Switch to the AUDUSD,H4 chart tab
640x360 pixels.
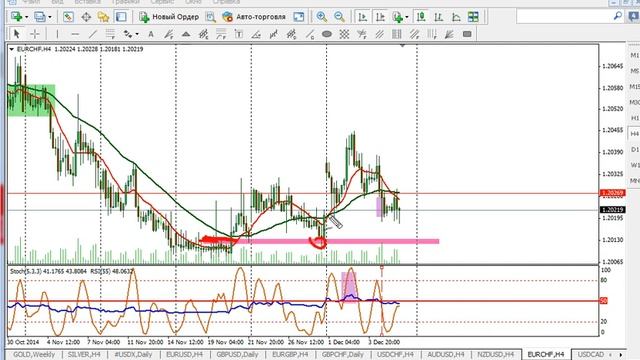coord(446,354)
